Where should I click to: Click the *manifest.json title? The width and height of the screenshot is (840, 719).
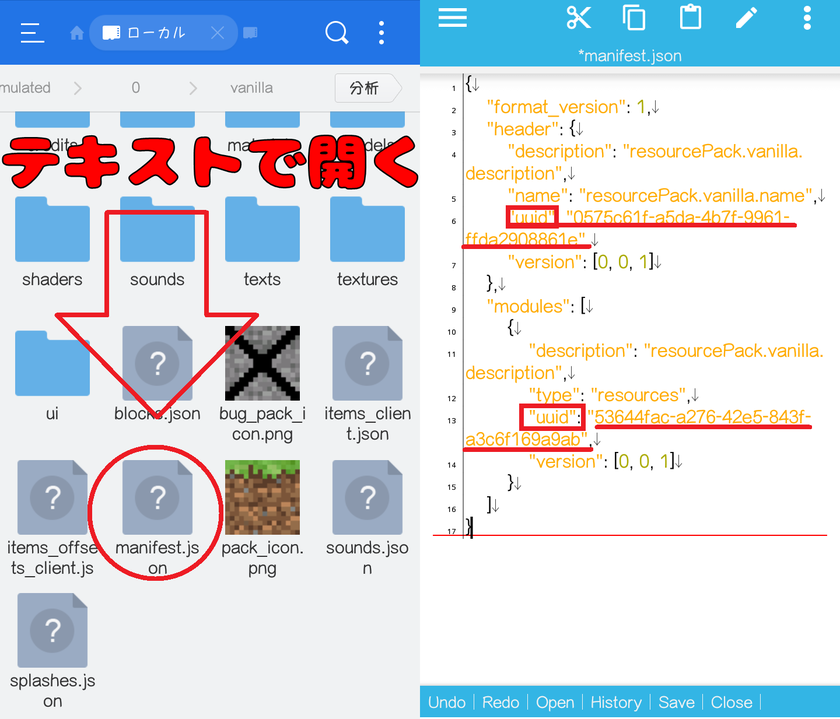629,56
